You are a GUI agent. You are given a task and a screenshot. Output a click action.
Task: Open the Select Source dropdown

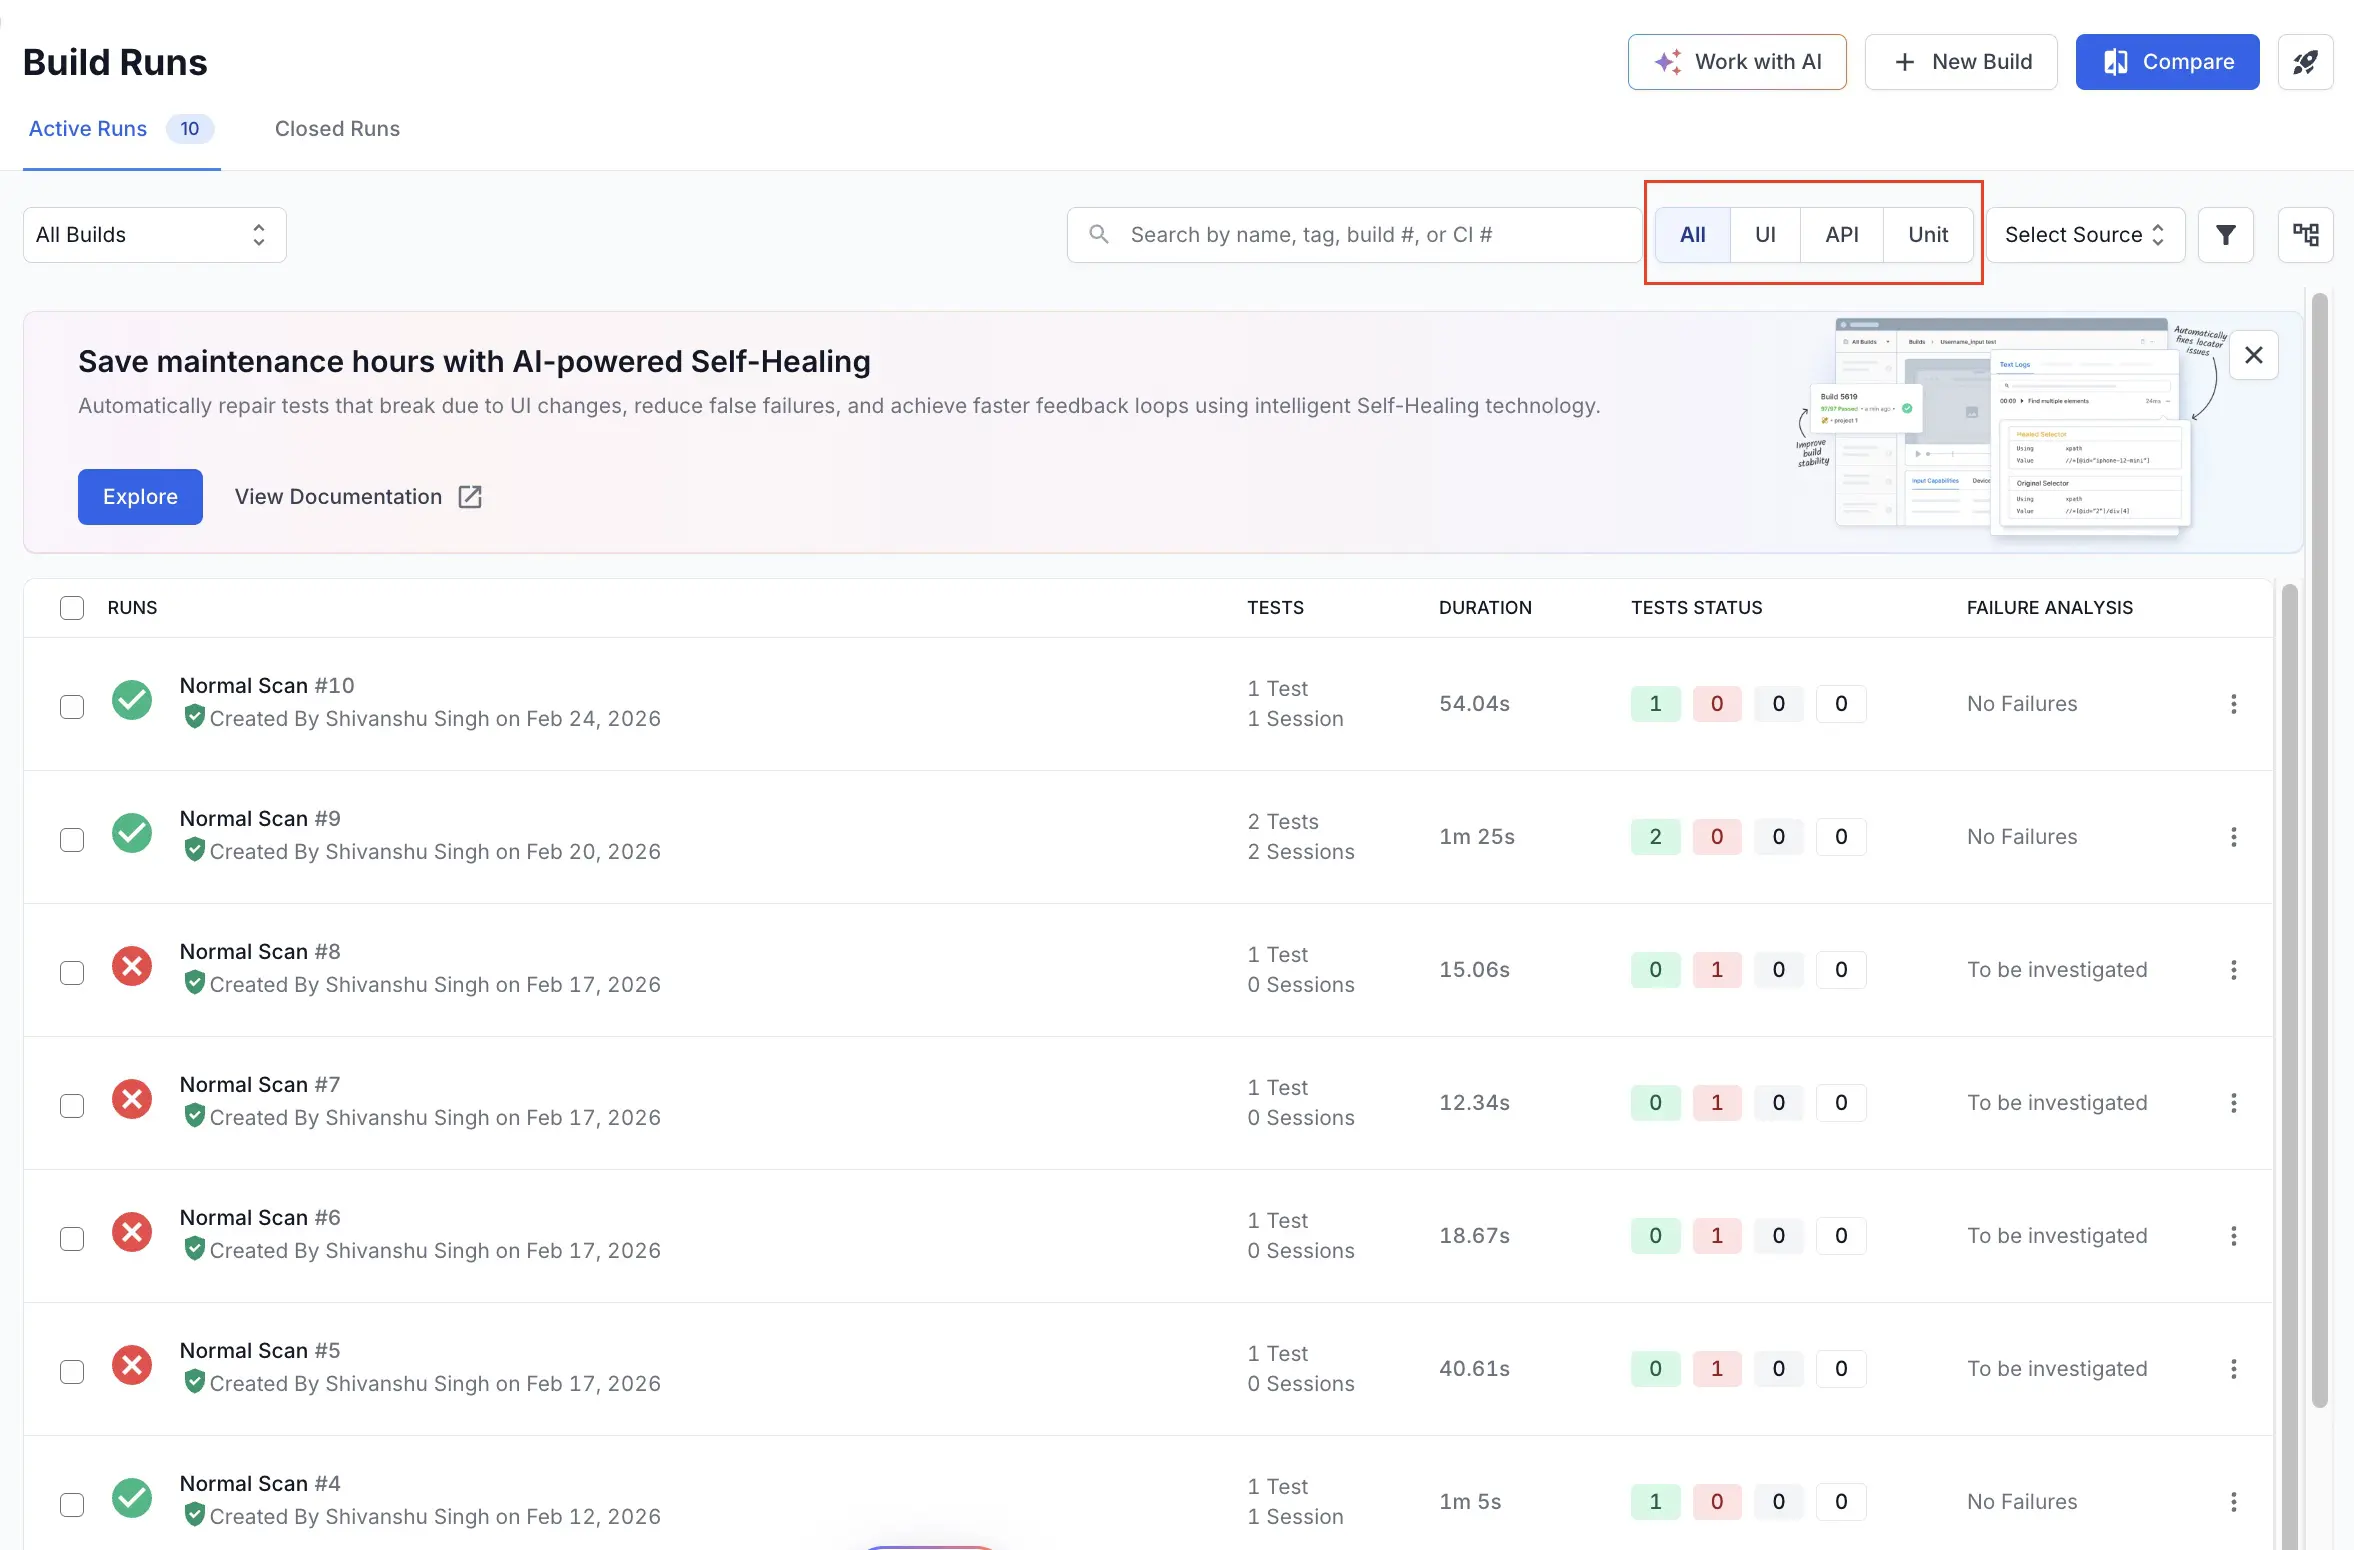point(2085,235)
